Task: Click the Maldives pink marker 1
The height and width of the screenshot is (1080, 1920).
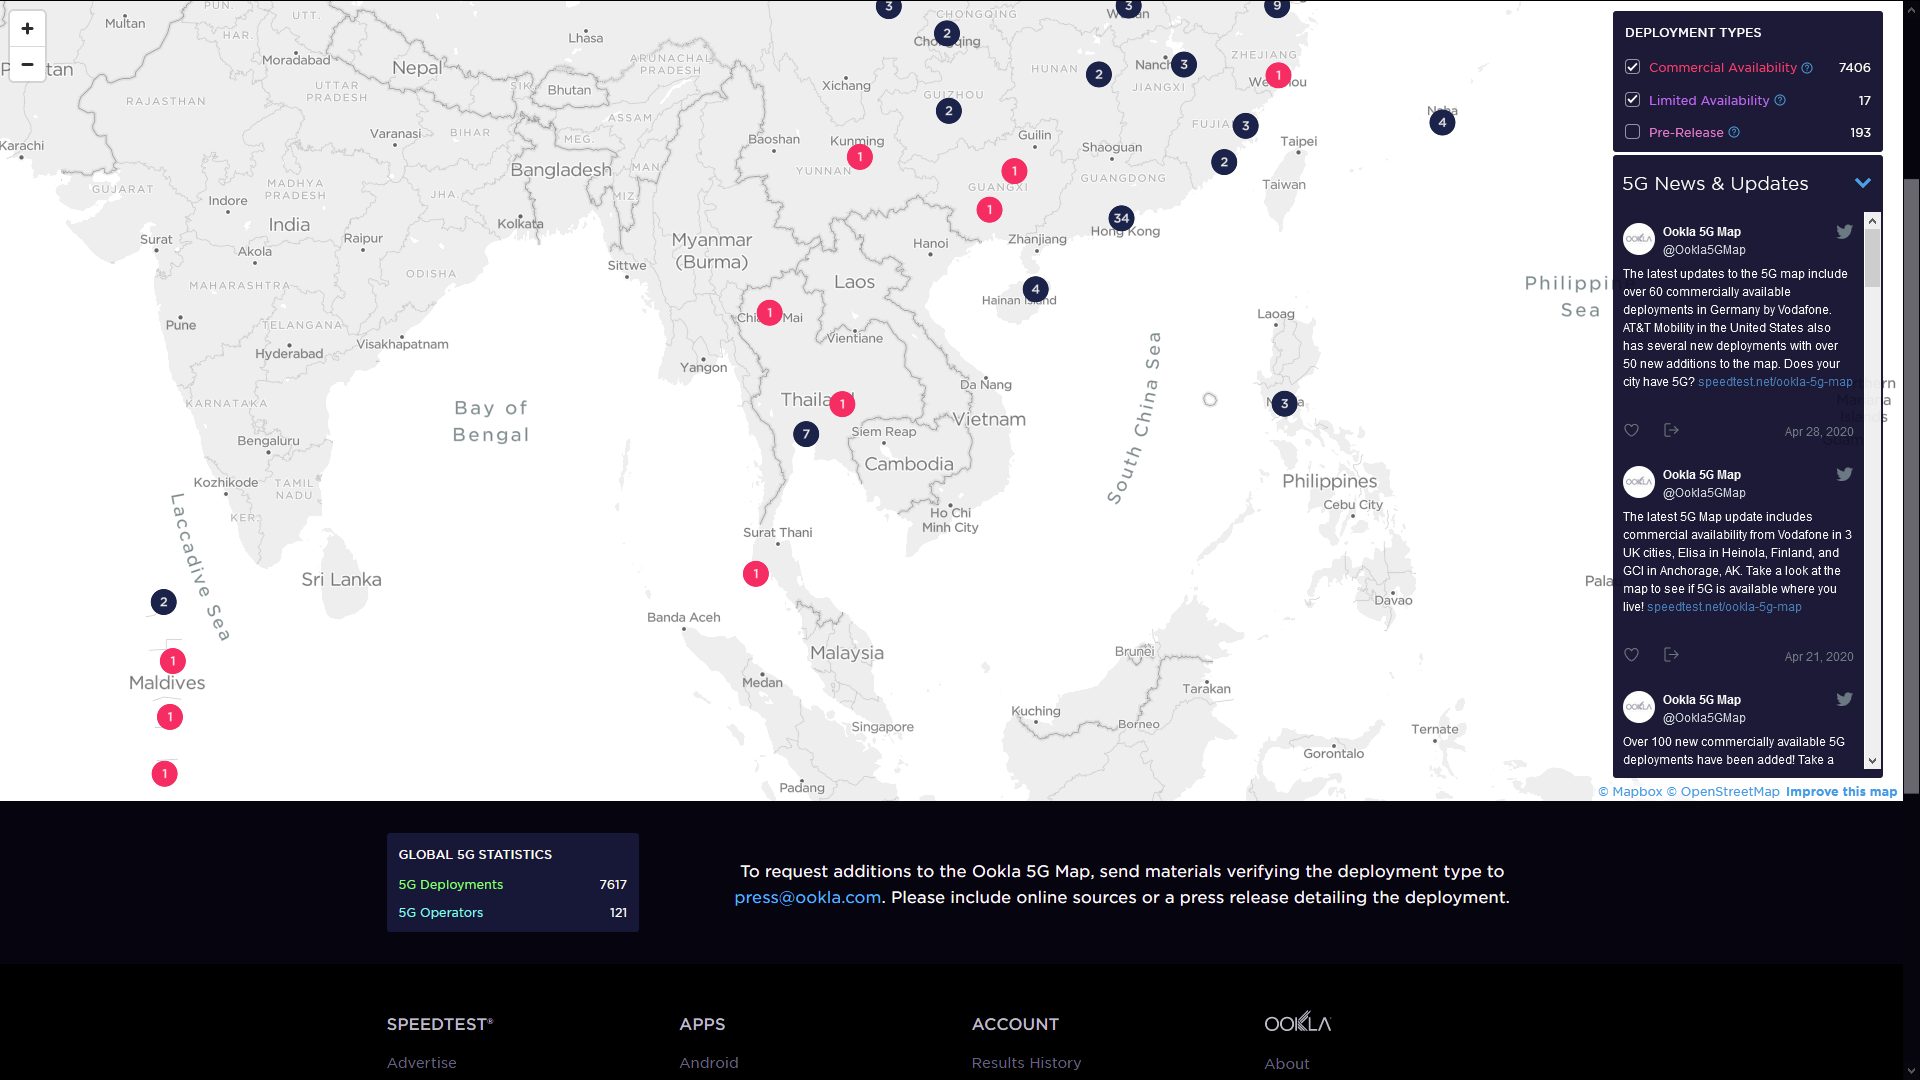Action: (x=173, y=661)
